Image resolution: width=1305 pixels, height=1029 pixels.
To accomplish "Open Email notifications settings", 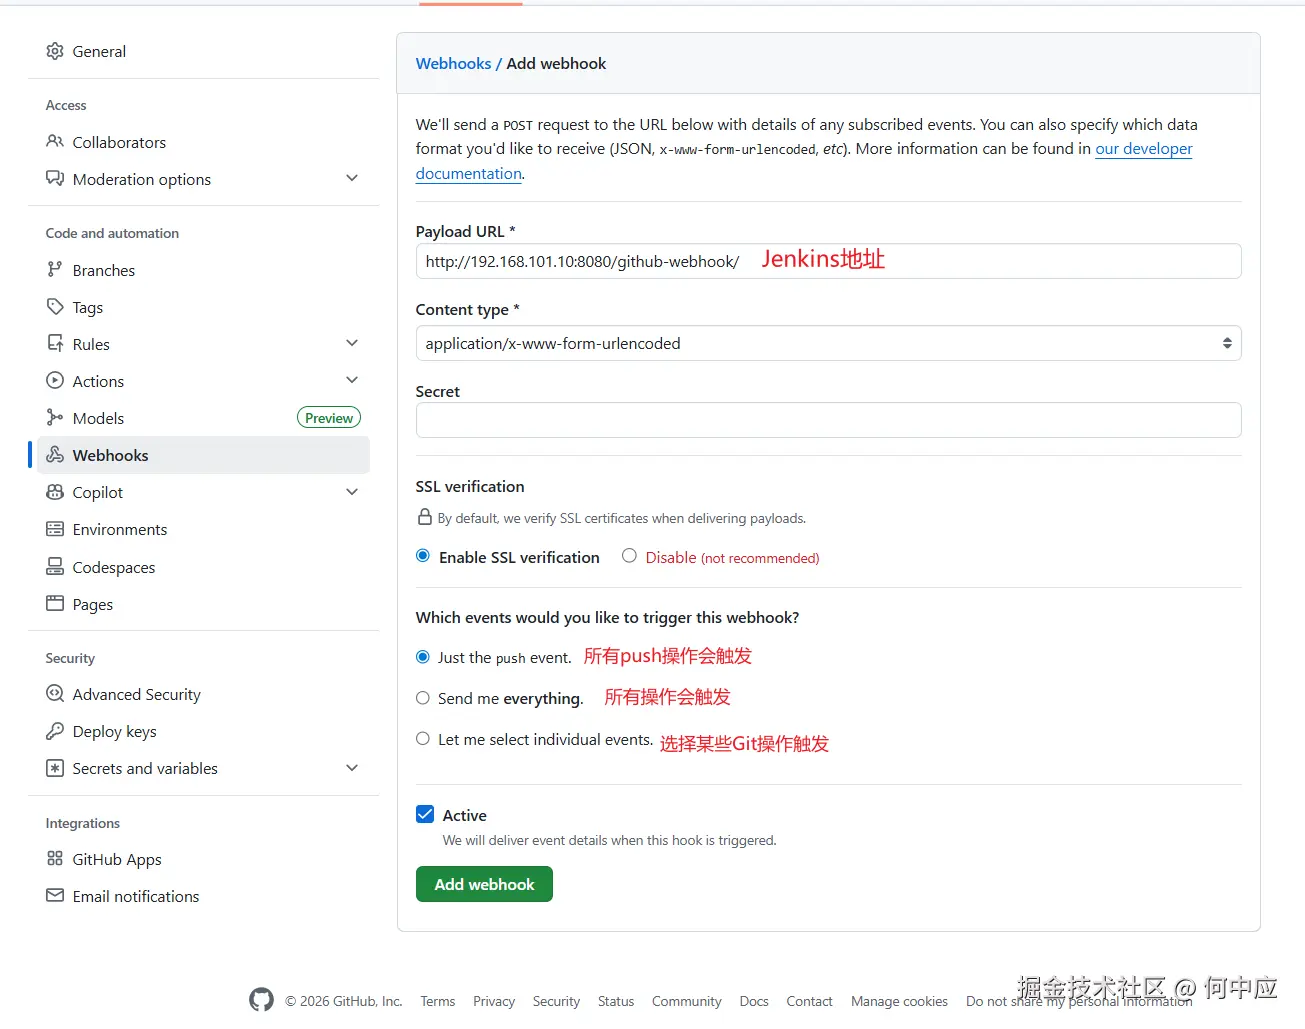I will point(136,896).
